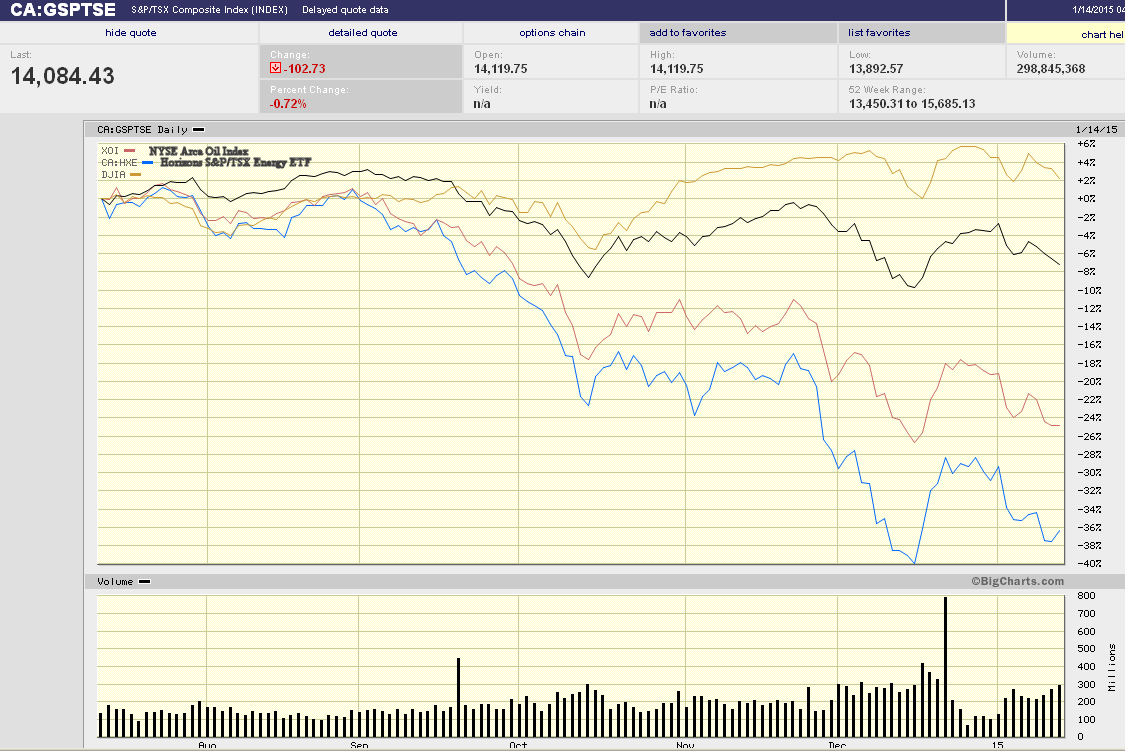Click the red down-arrow change icon

point(276,68)
